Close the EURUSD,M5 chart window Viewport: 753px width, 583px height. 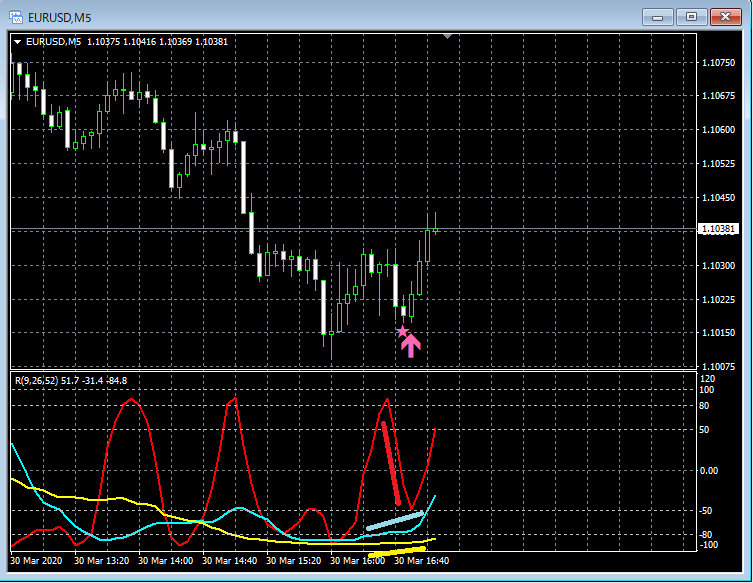coord(726,17)
